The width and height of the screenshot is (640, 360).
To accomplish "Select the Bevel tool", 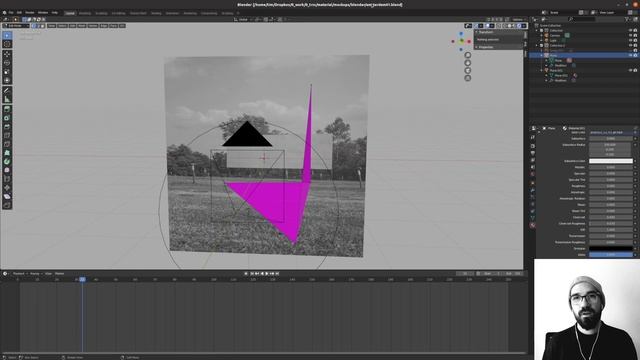I will 7,127.
